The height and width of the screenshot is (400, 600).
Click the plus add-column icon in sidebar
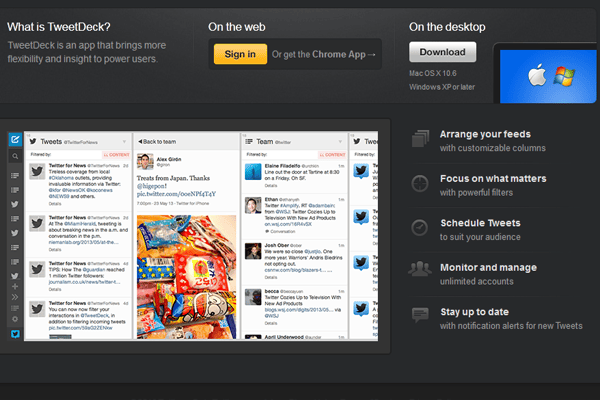click(x=15, y=286)
